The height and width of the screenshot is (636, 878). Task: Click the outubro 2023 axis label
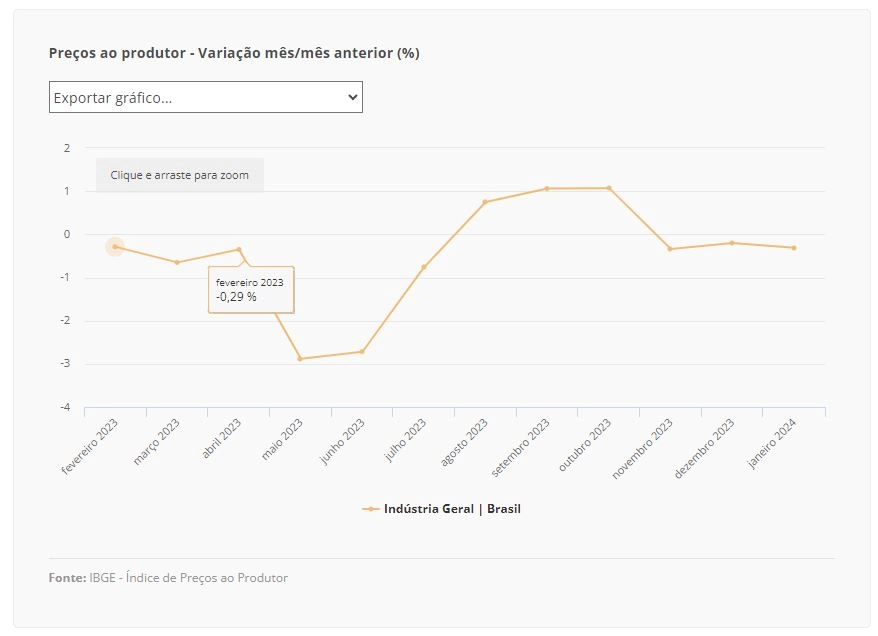click(x=585, y=445)
